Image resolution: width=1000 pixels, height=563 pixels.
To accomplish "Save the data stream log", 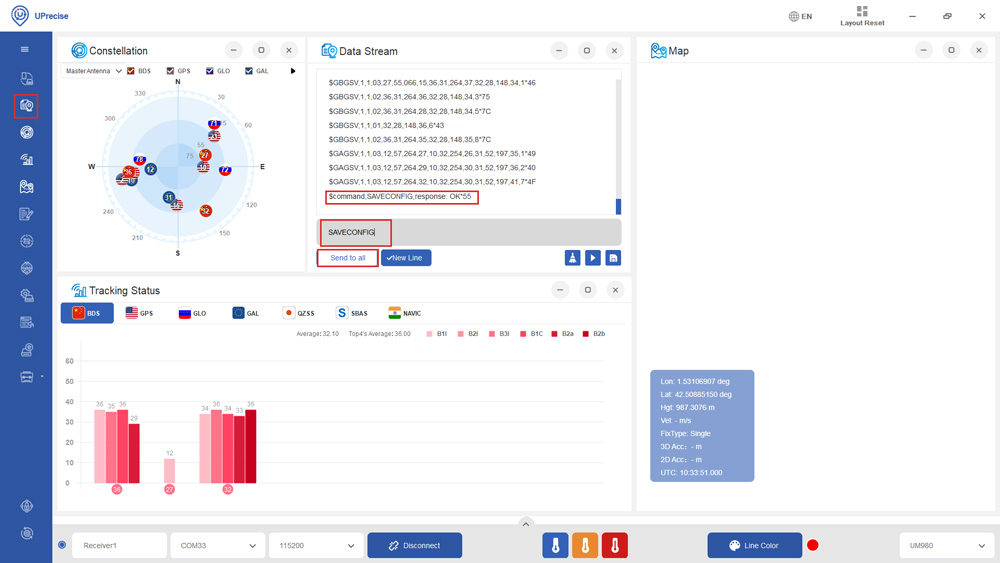I will coord(613,258).
